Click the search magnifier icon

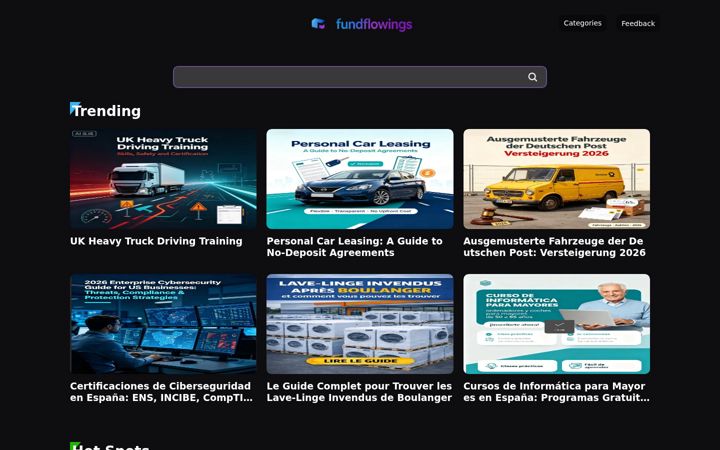pos(532,77)
